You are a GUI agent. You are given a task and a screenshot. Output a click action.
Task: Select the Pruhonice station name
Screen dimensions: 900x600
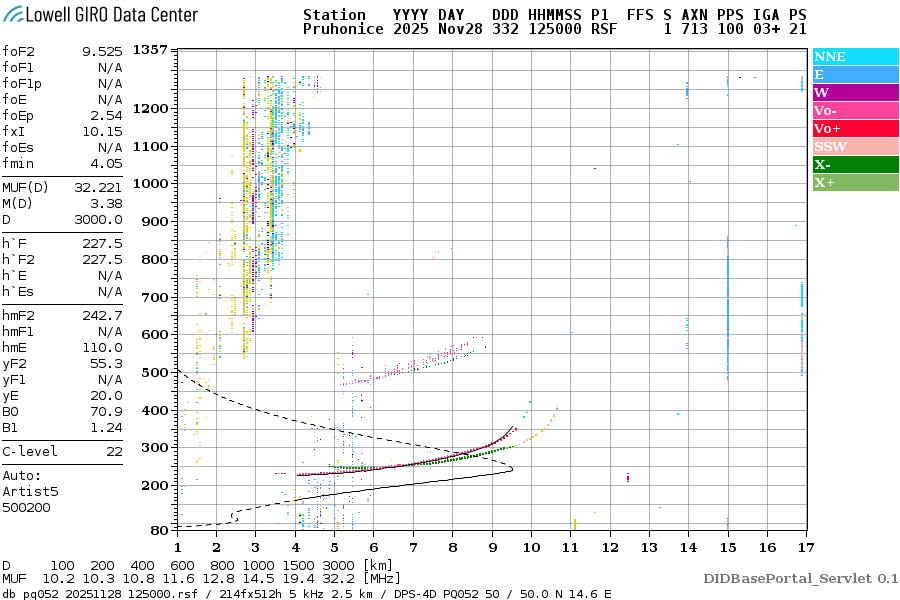tap(343, 30)
